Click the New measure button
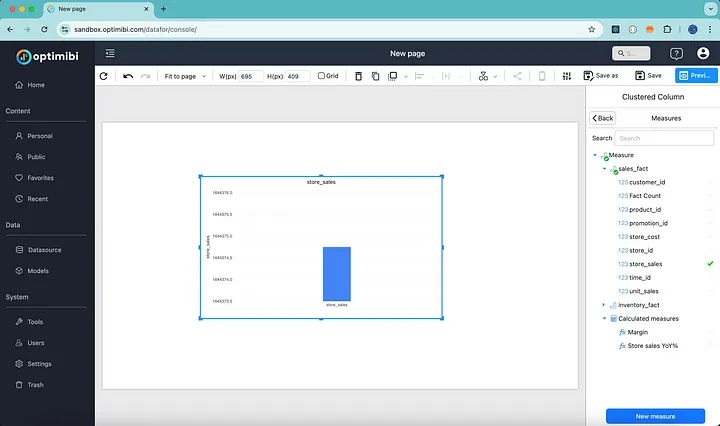Viewport: 720px width, 426px height. coord(655,416)
